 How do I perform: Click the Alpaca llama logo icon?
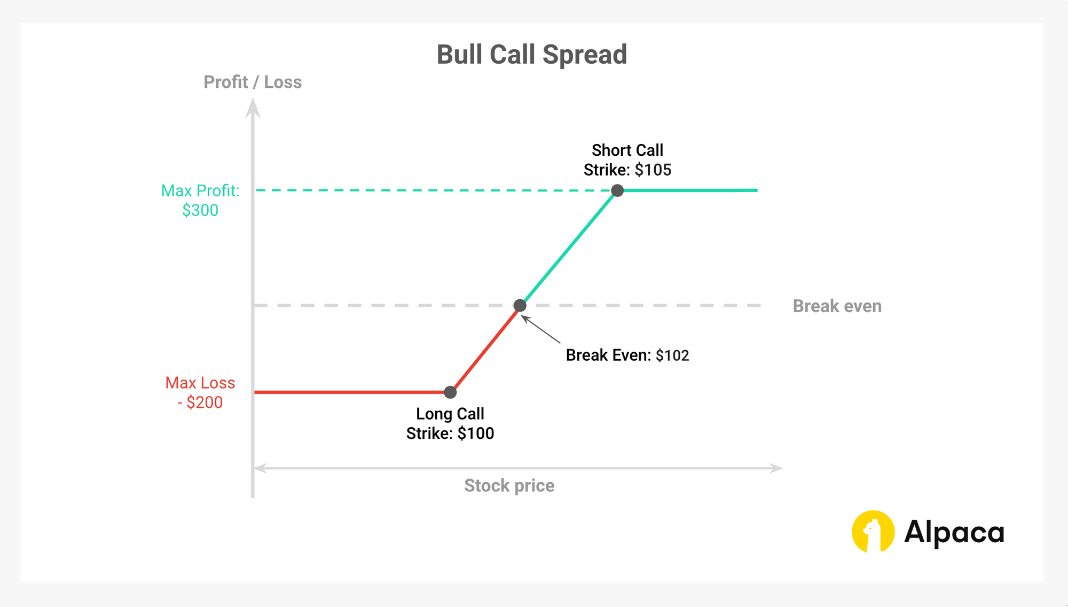tap(873, 531)
